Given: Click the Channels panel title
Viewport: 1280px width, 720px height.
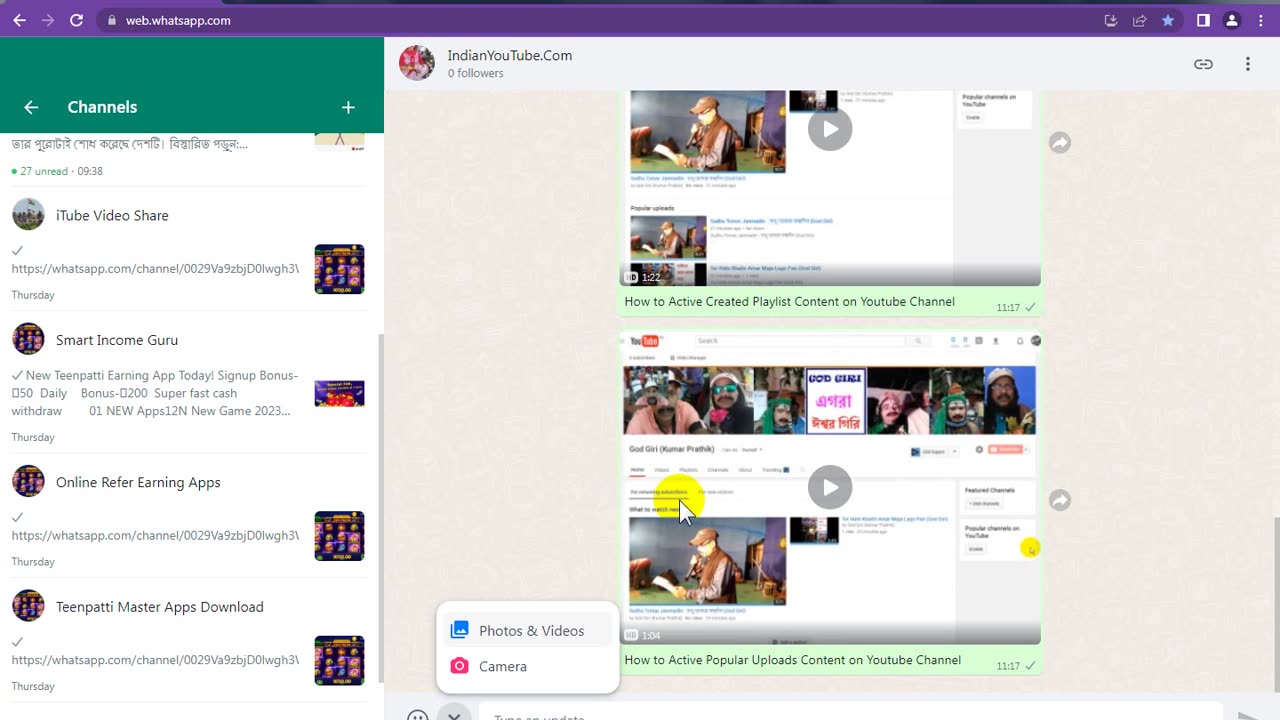Looking at the screenshot, I should [x=102, y=107].
